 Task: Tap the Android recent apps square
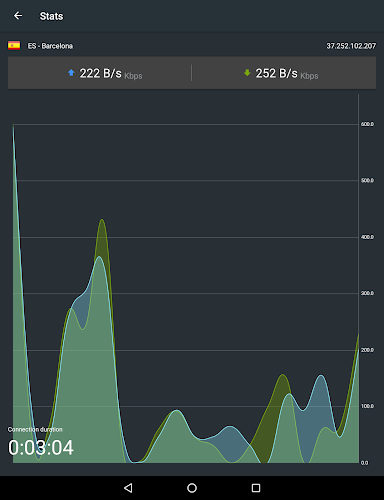(256, 488)
